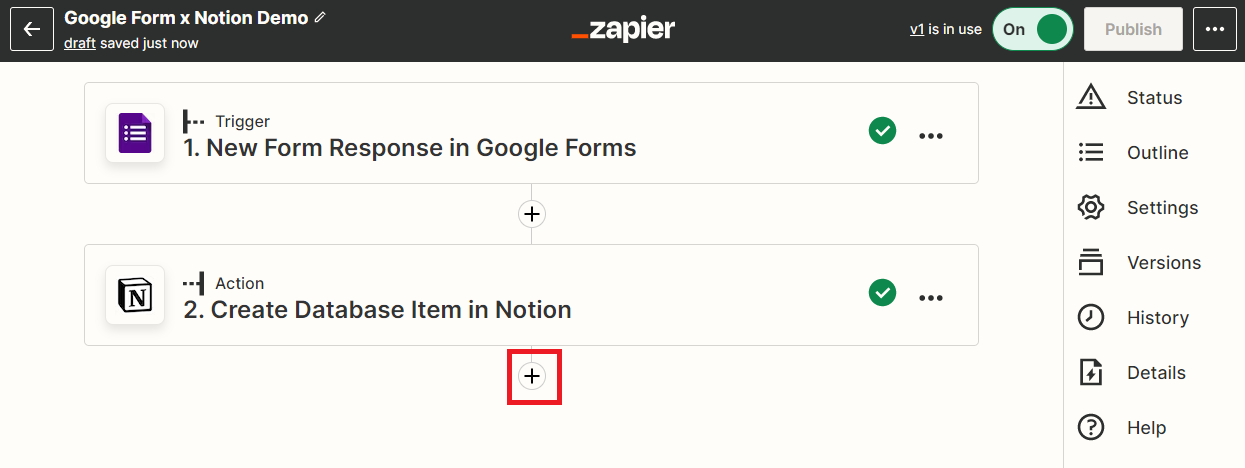Screen dimensions: 1245x468
Task: Add step between trigger and action
Action: 532,214
